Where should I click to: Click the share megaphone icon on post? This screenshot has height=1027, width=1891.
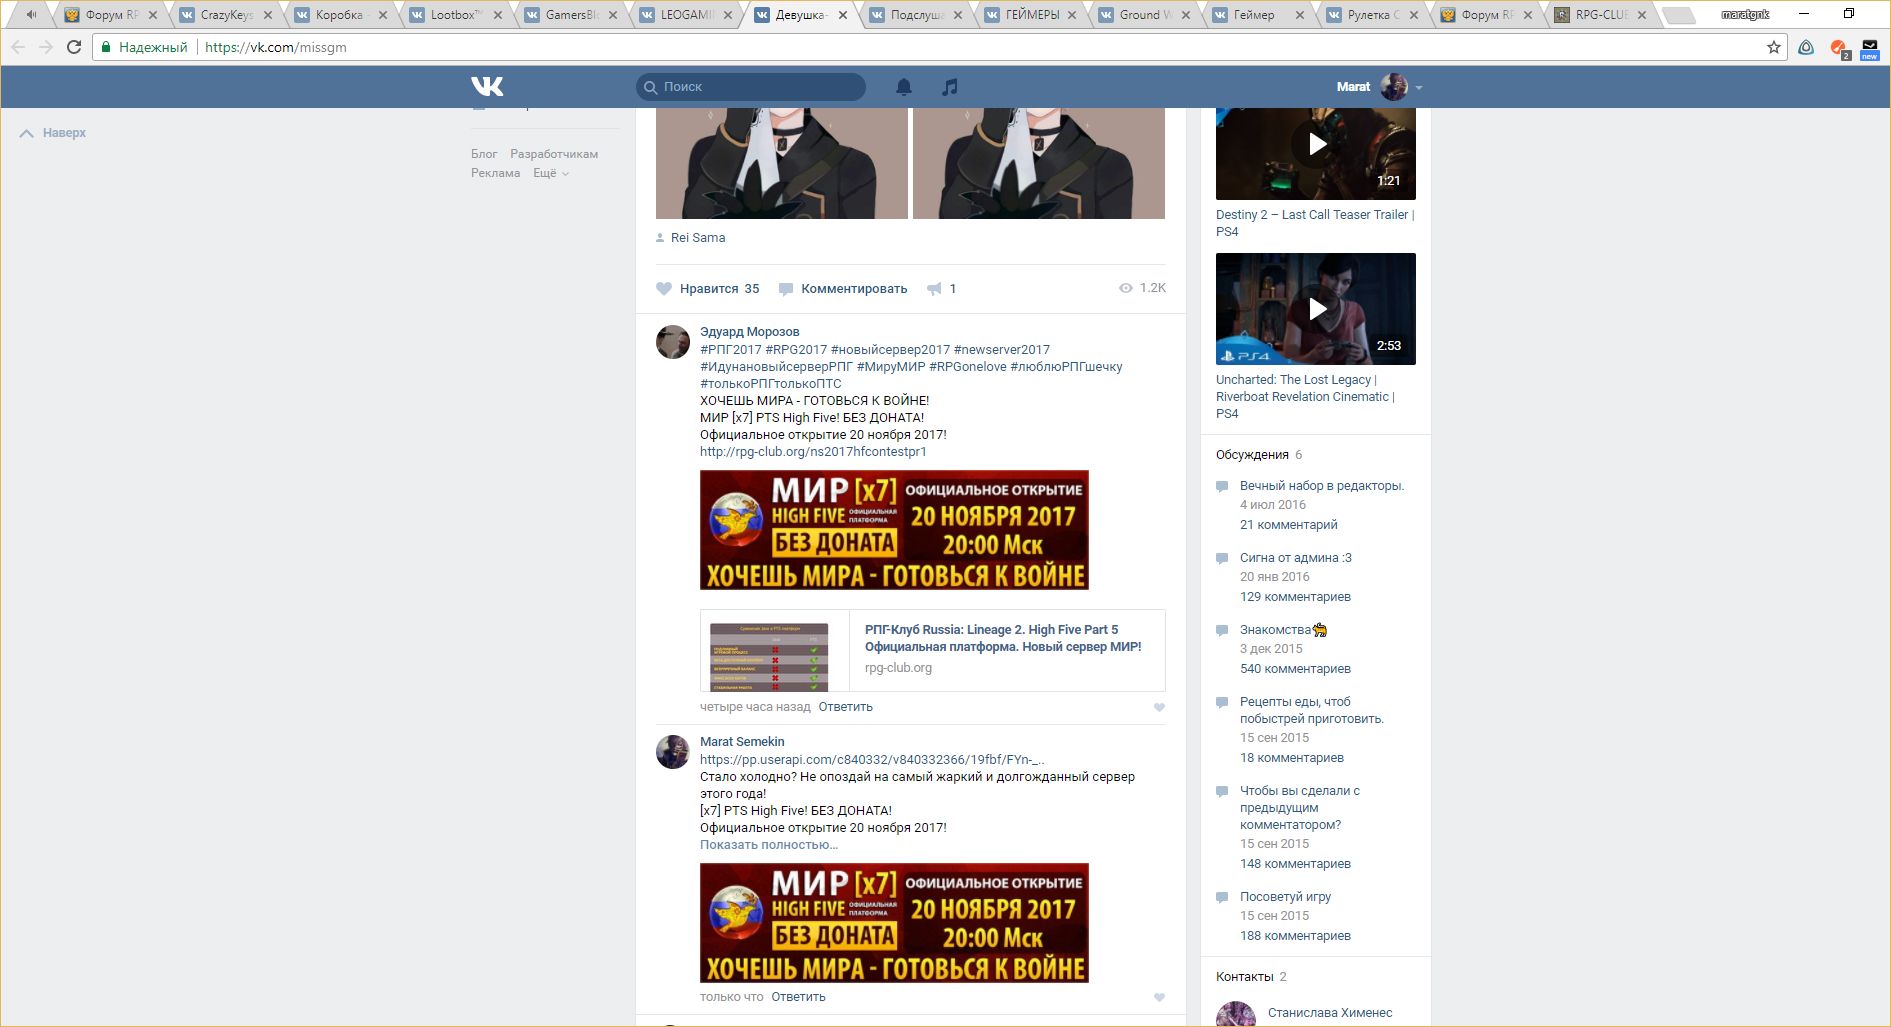pos(935,289)
